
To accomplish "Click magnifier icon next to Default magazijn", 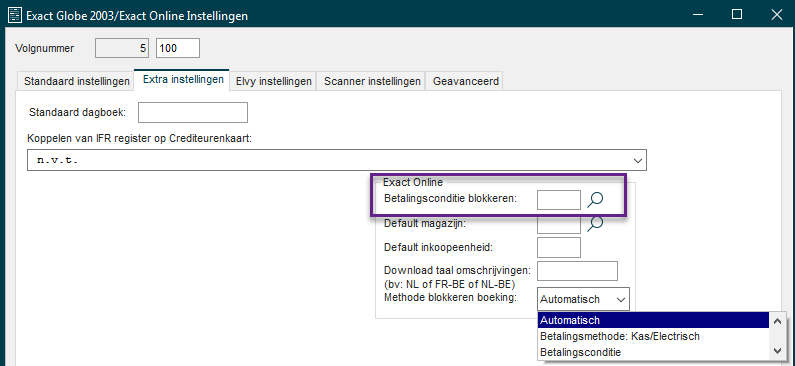I will (x=595, y=224).
